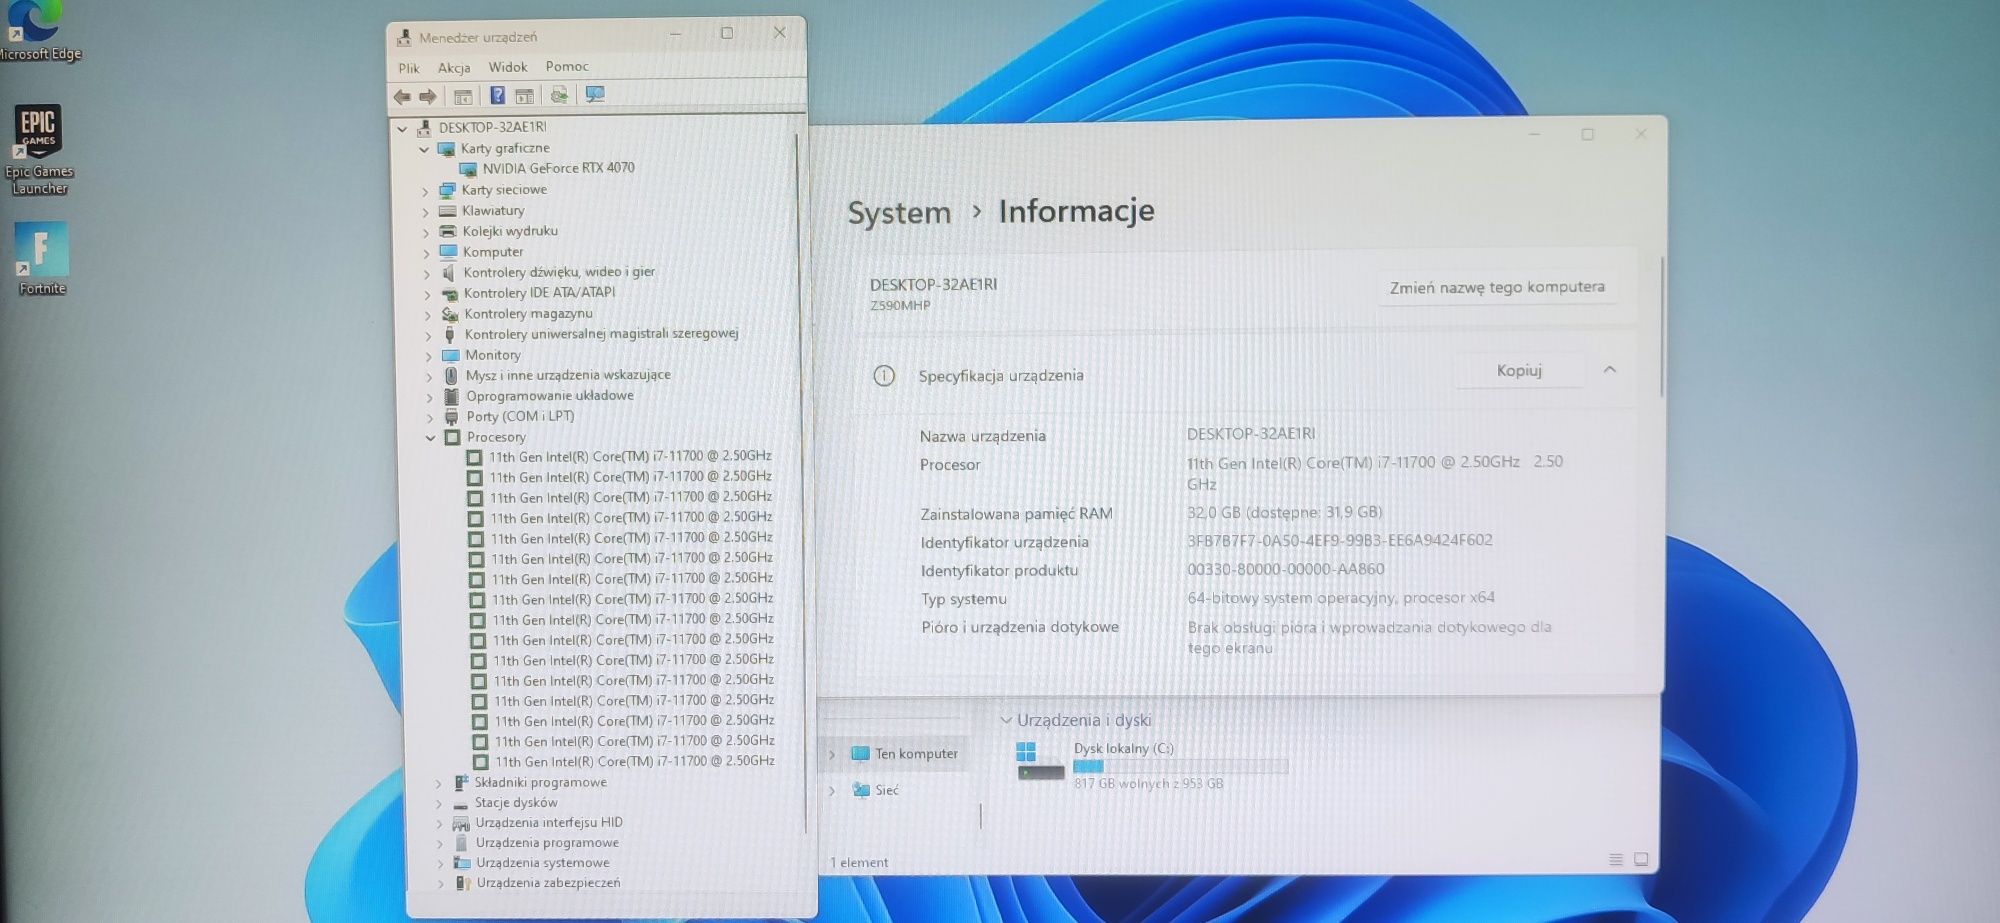Select the Klawiatury category icon
The image size is (2000, 923).
click(x=448, y=211)
